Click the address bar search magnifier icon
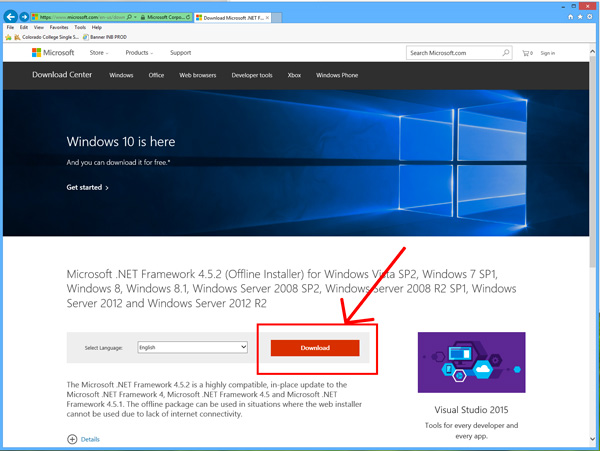The height and width of the screenshot is (451, 600). pos(129,17)
